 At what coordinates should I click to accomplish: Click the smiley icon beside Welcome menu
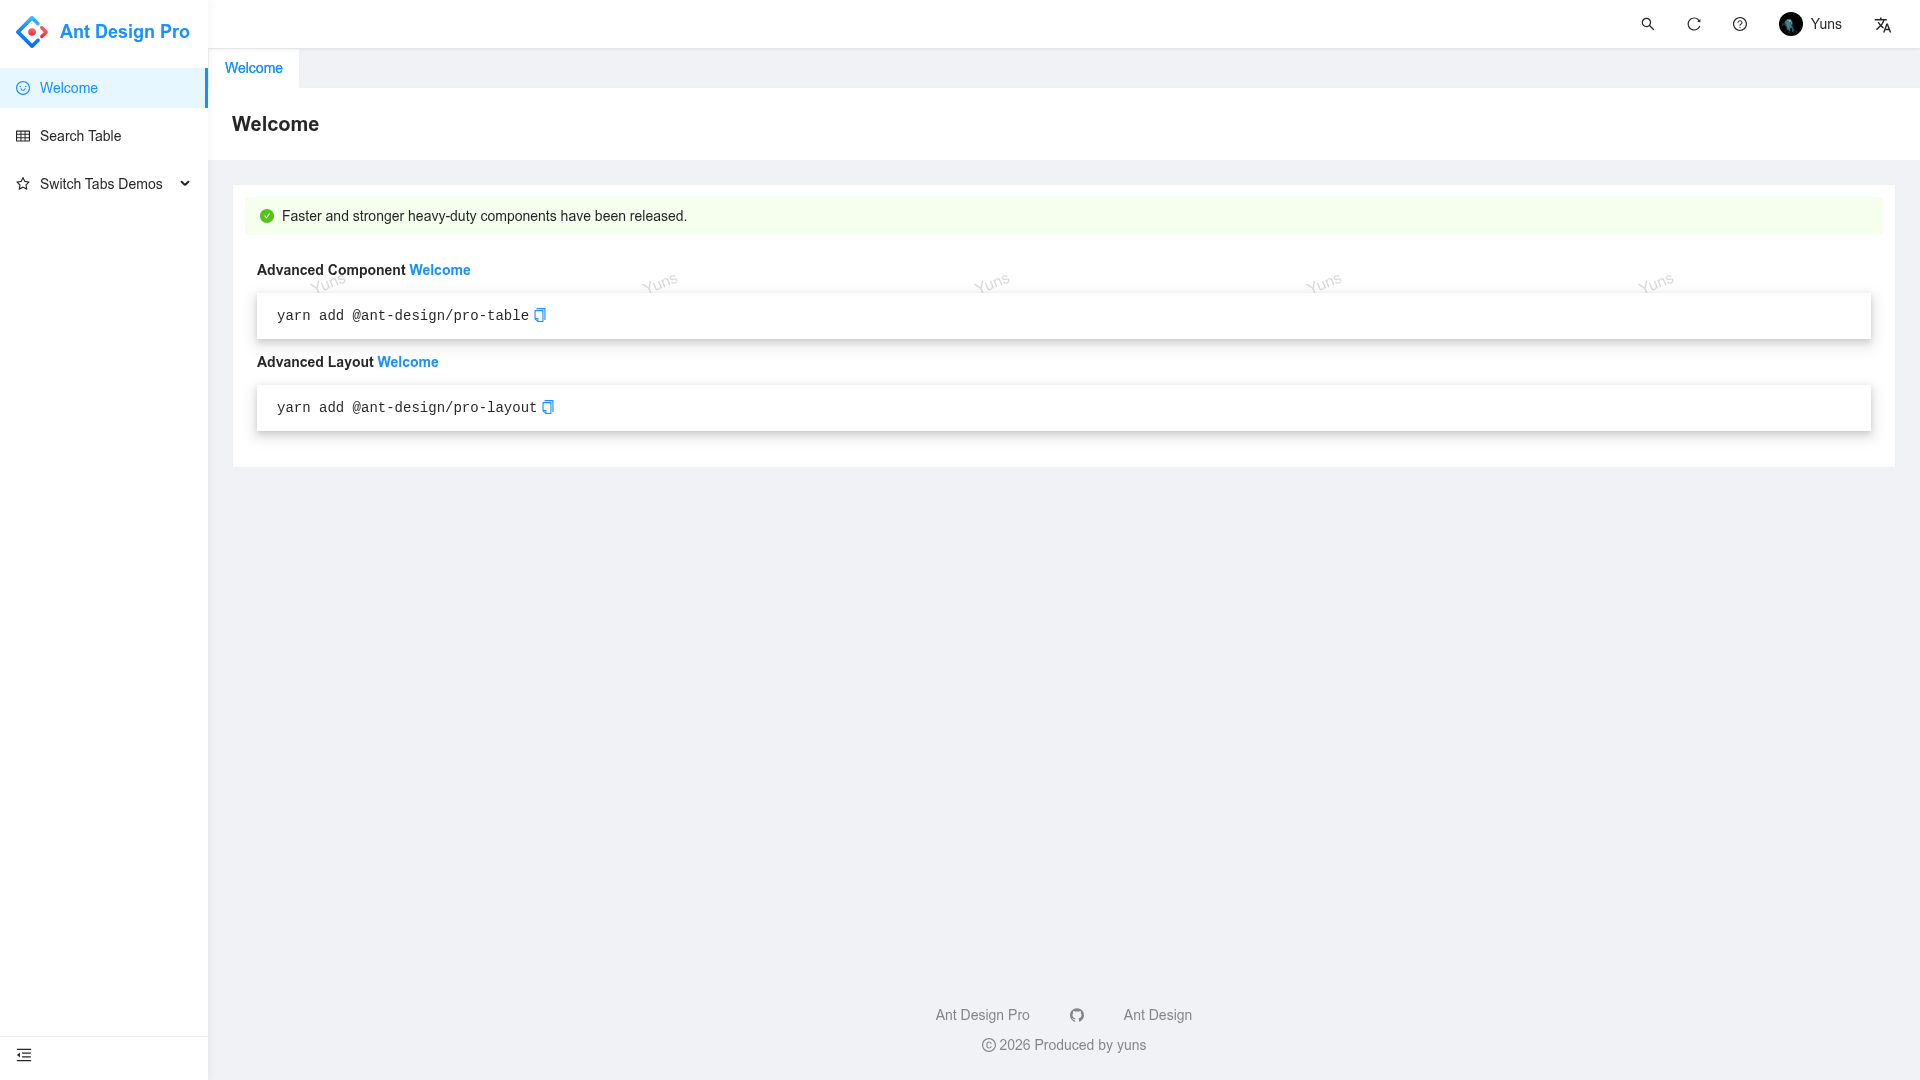23,88
